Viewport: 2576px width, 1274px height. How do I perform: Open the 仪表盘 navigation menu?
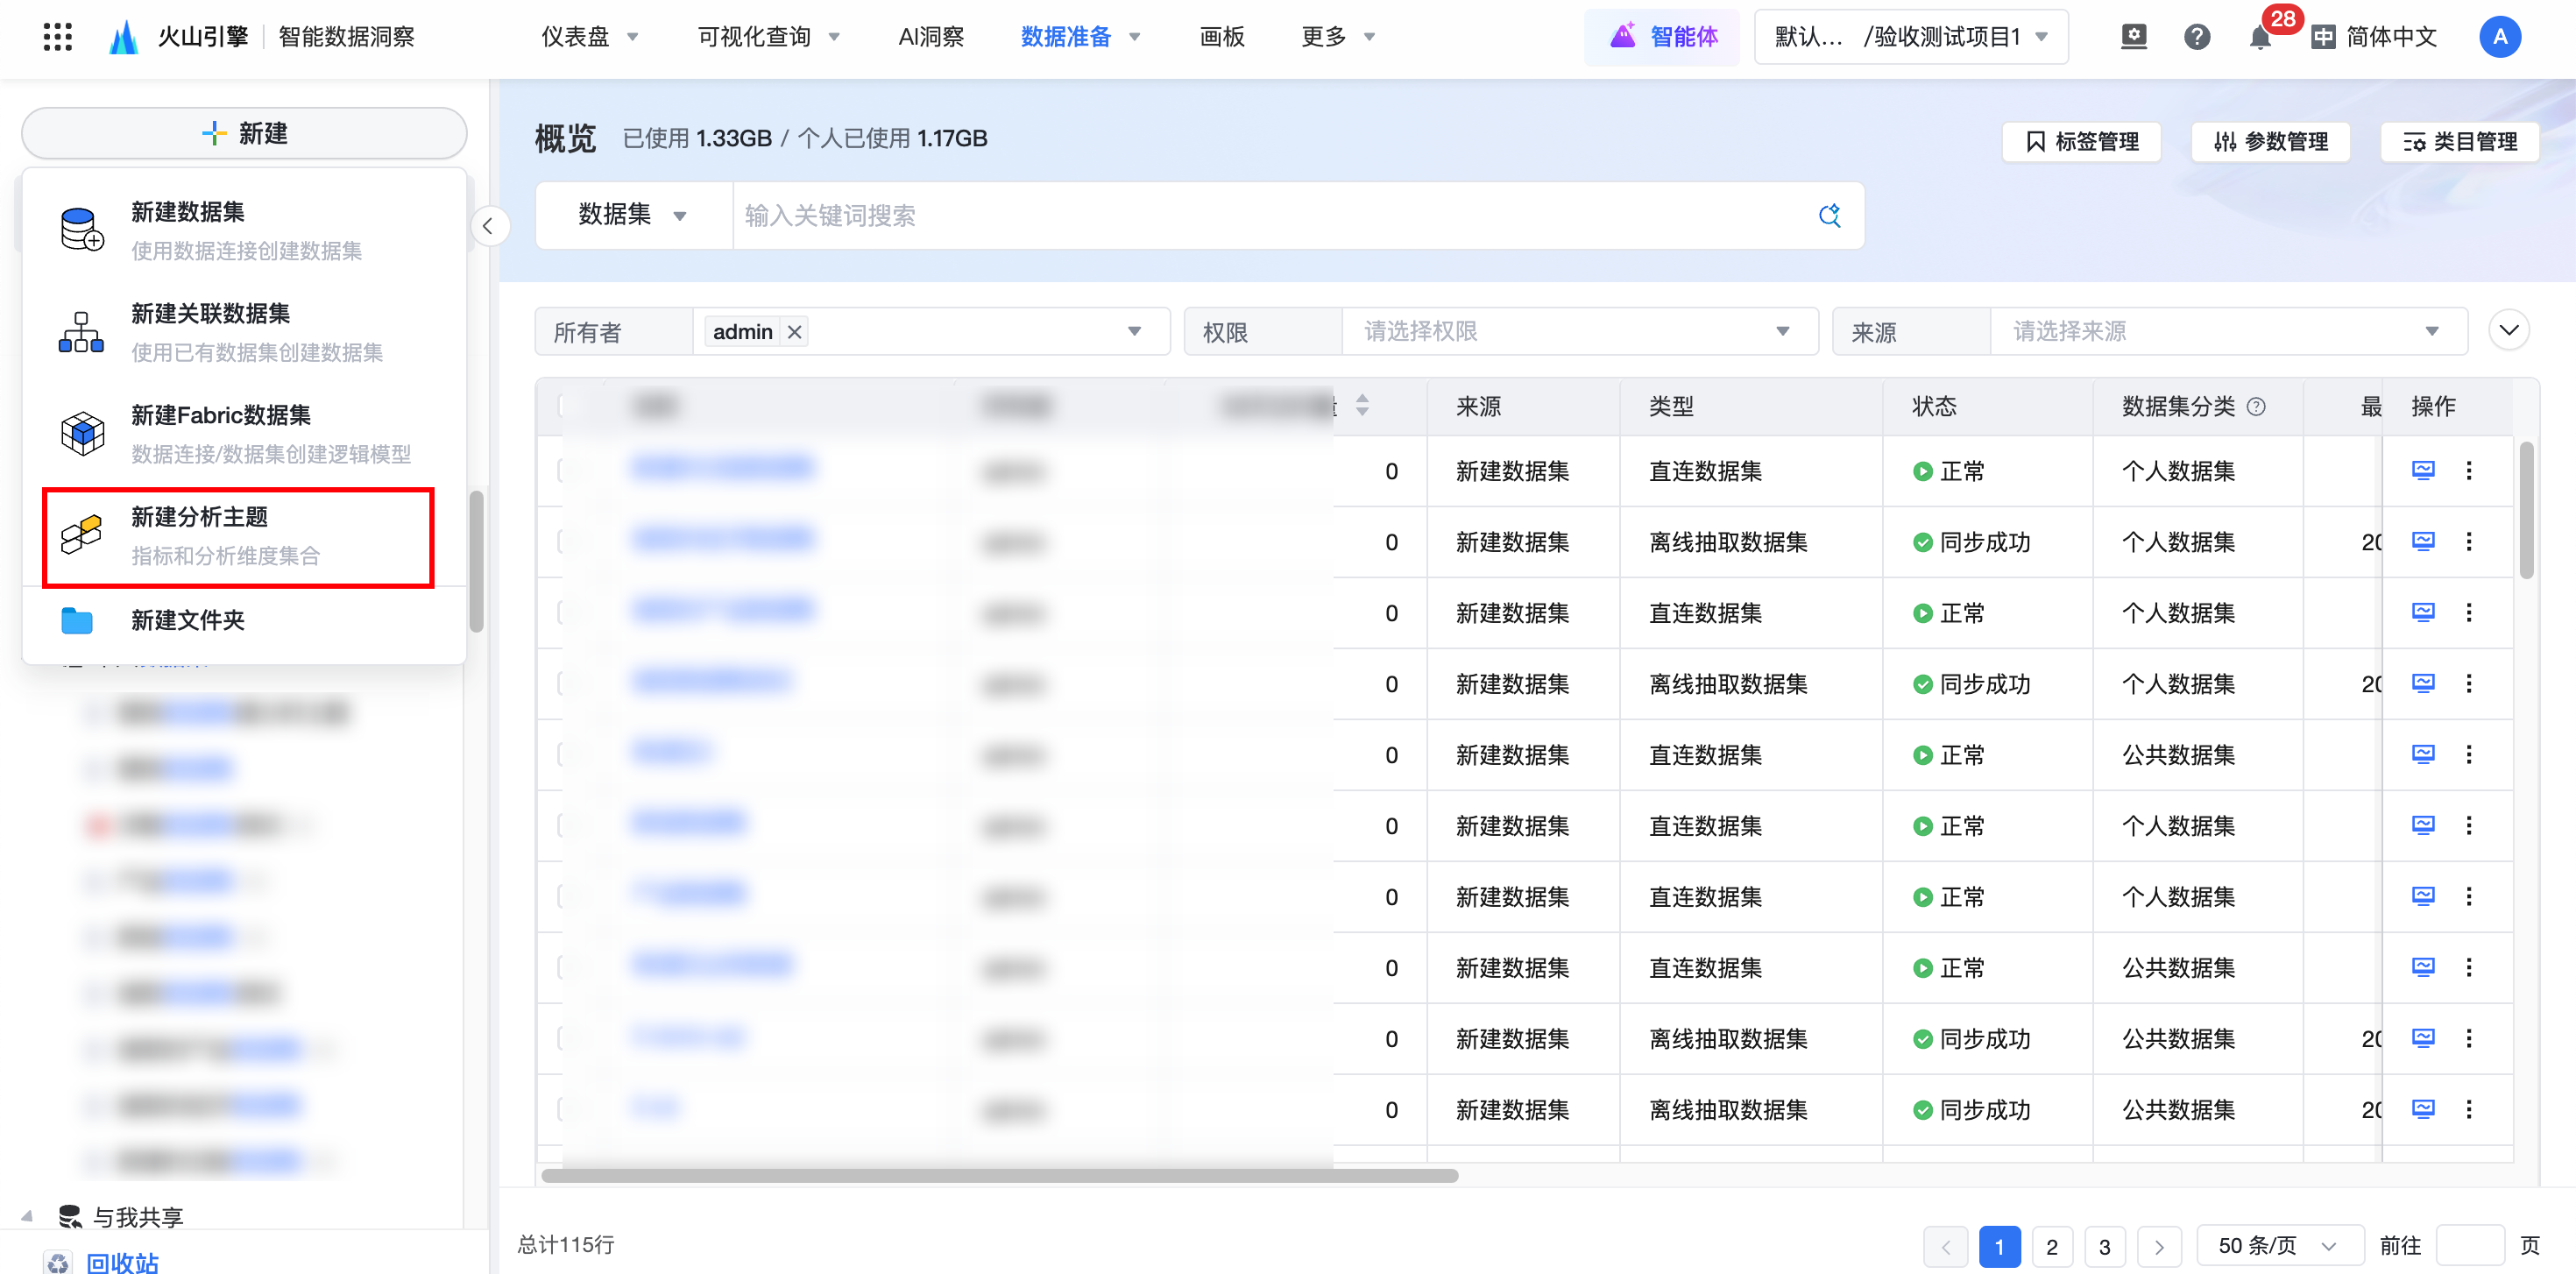[x=589, y=37]
